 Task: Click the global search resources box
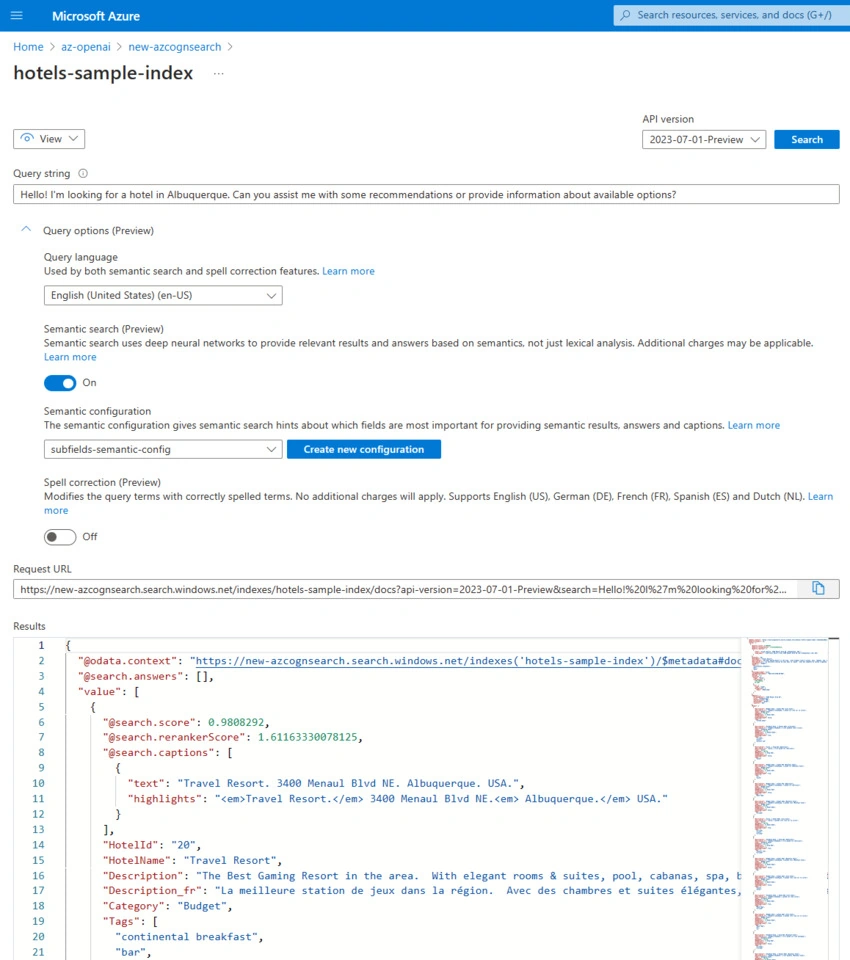click(731, 15)
